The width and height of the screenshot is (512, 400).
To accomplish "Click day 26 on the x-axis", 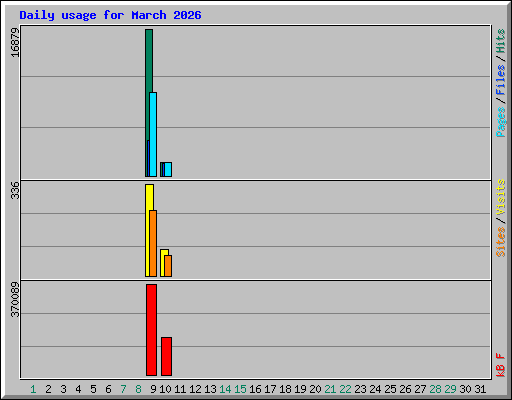I will click(x=405, y=389).
